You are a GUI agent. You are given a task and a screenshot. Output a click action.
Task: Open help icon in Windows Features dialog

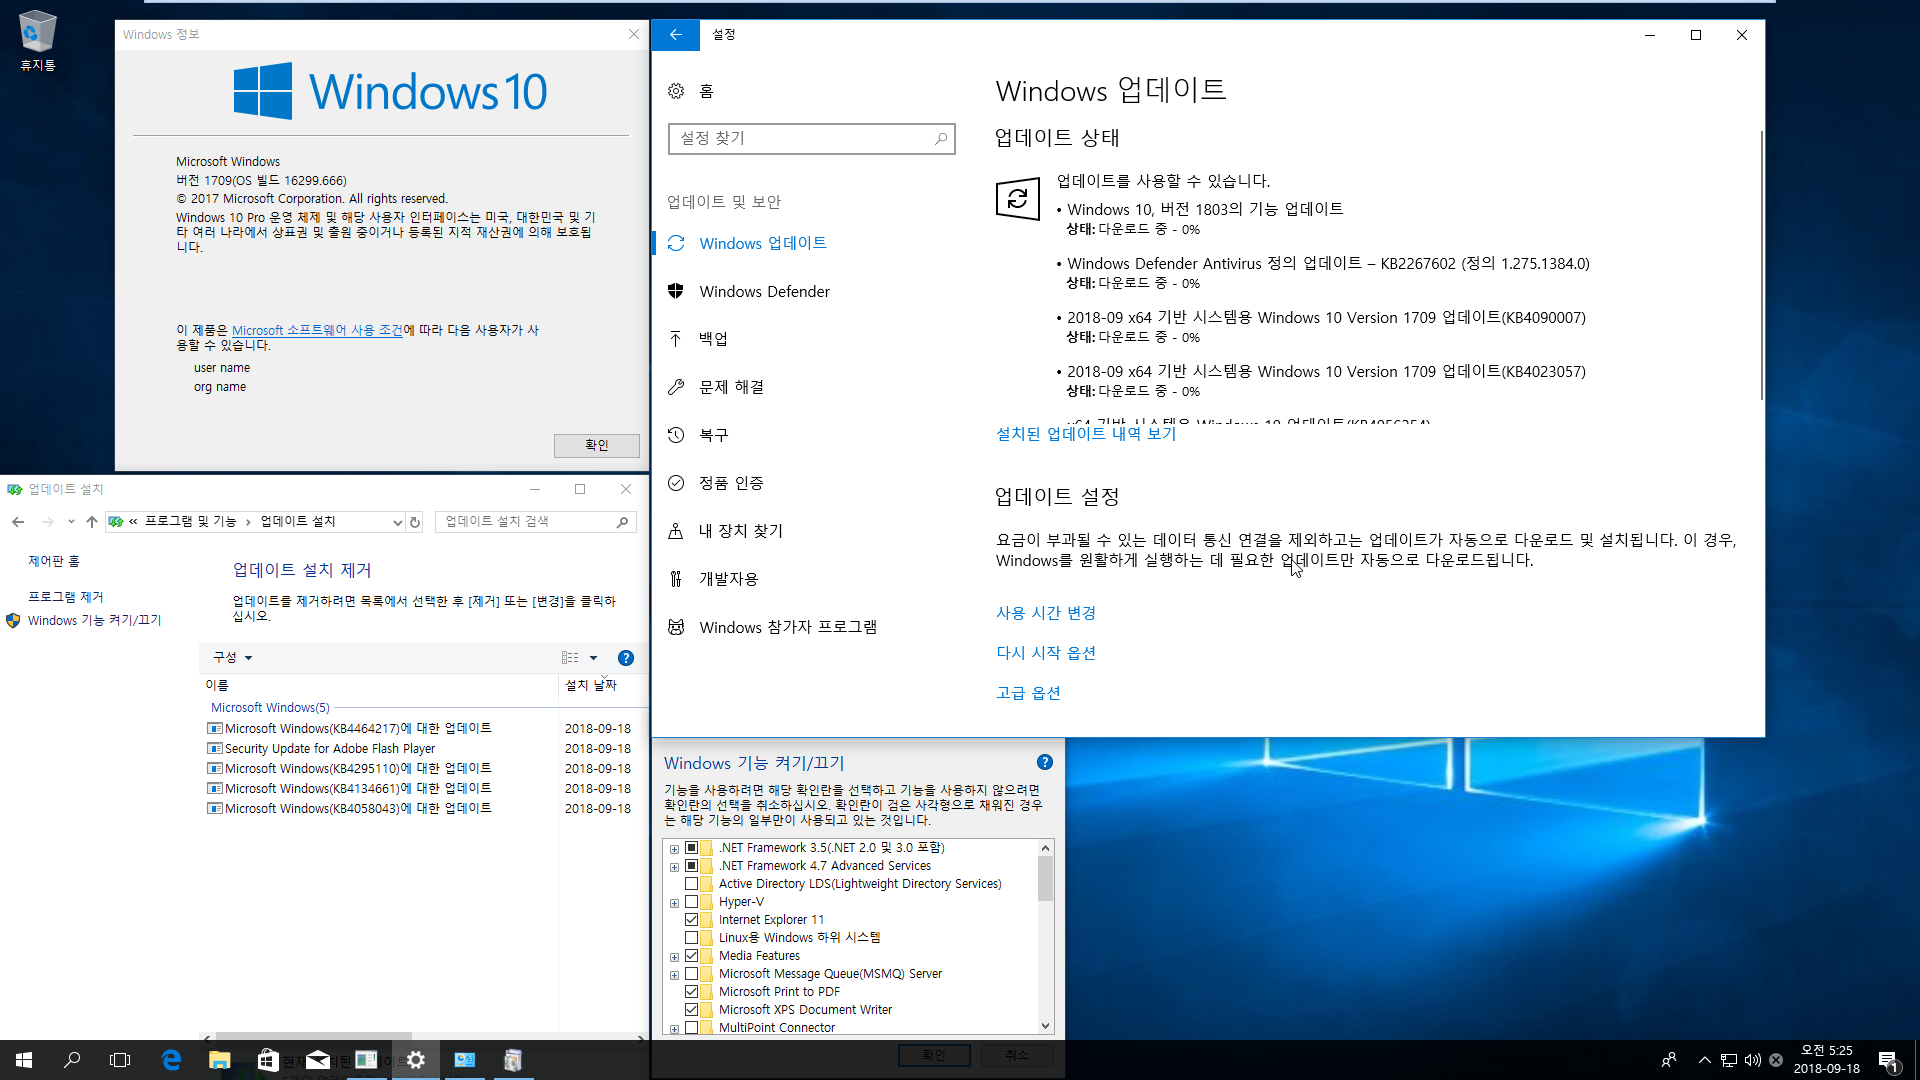coord(1045,762)
